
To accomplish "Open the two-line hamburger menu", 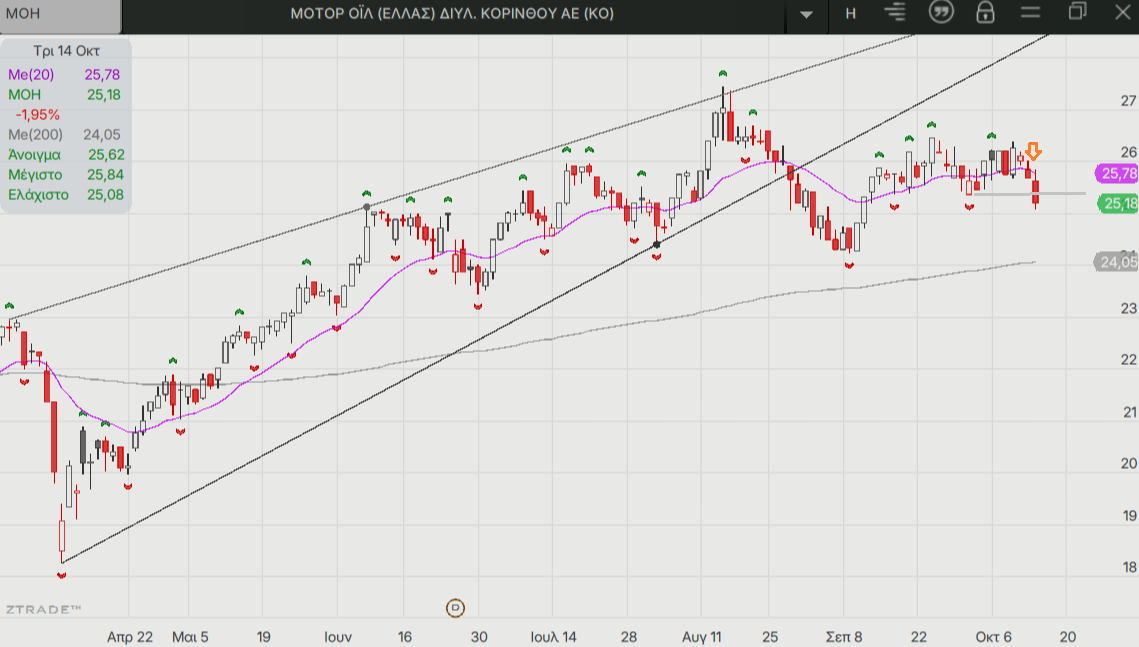I will tap(1031, 13).
